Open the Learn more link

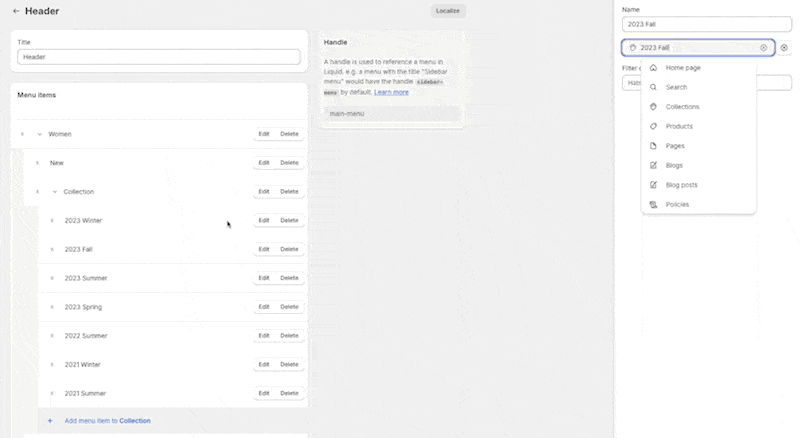coord(391,92)
